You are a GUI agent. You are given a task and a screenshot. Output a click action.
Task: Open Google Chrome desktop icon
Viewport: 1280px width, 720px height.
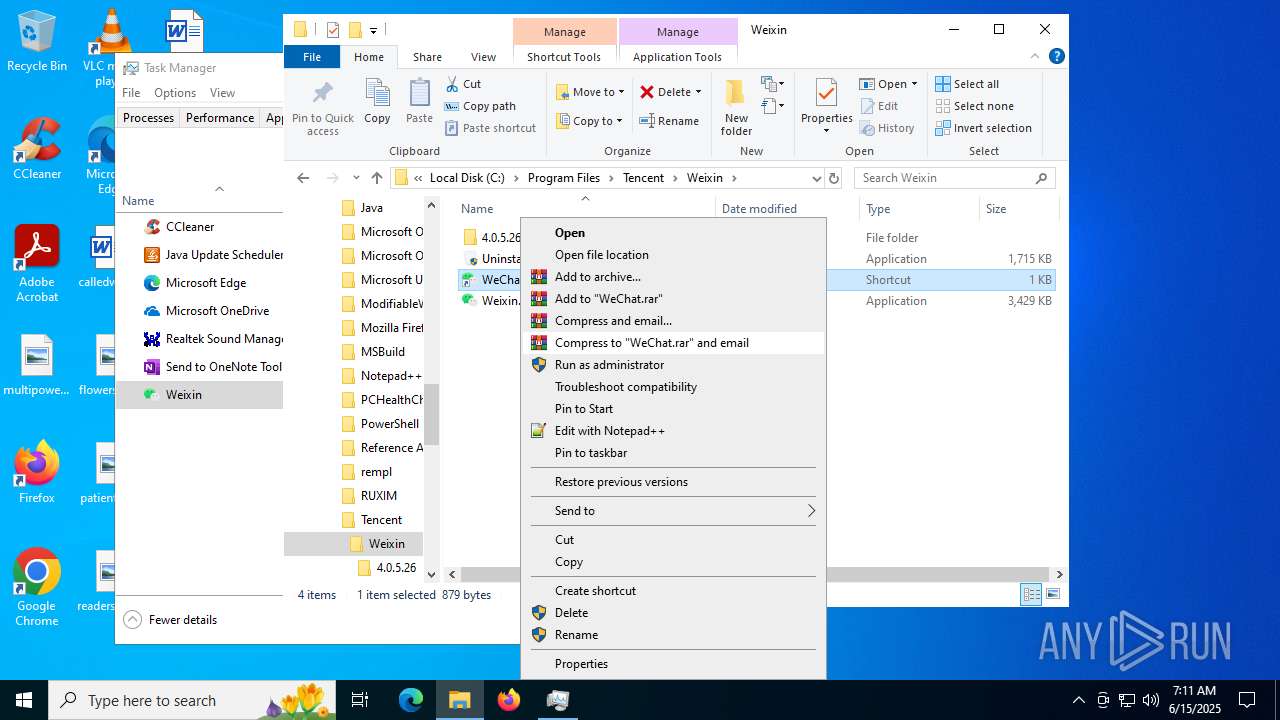[x=37, y=587]
